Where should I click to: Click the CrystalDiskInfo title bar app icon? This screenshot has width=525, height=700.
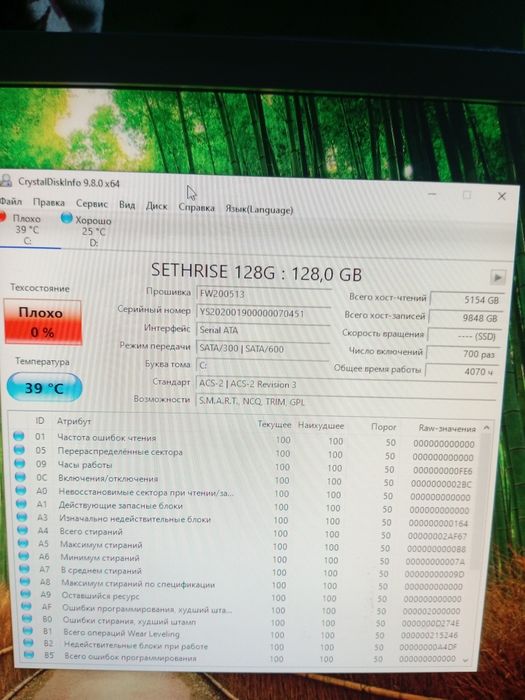(5, 180)
